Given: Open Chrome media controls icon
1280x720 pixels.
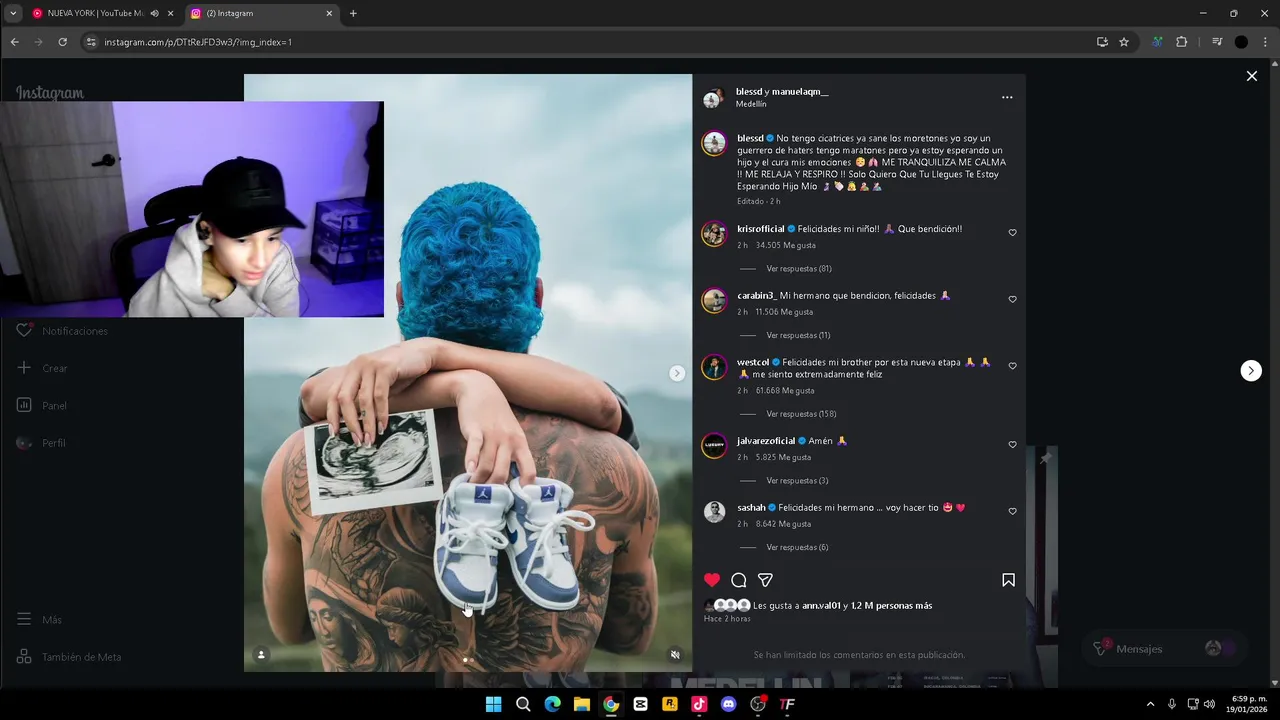Looking at the screenshot, I should click(x=1217, y=42).
